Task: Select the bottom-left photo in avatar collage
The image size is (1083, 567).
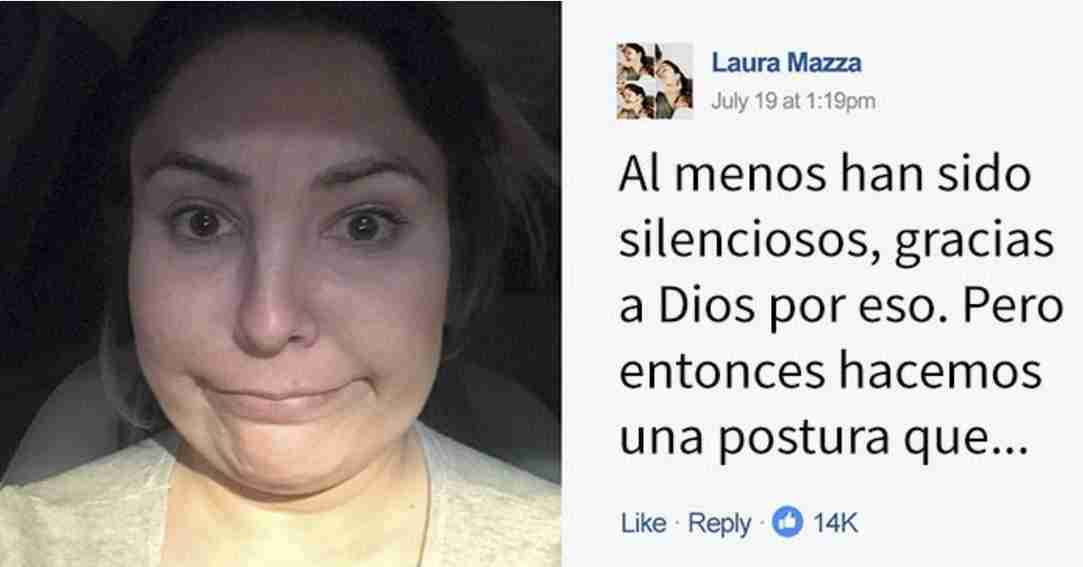Action: point(635,100)
